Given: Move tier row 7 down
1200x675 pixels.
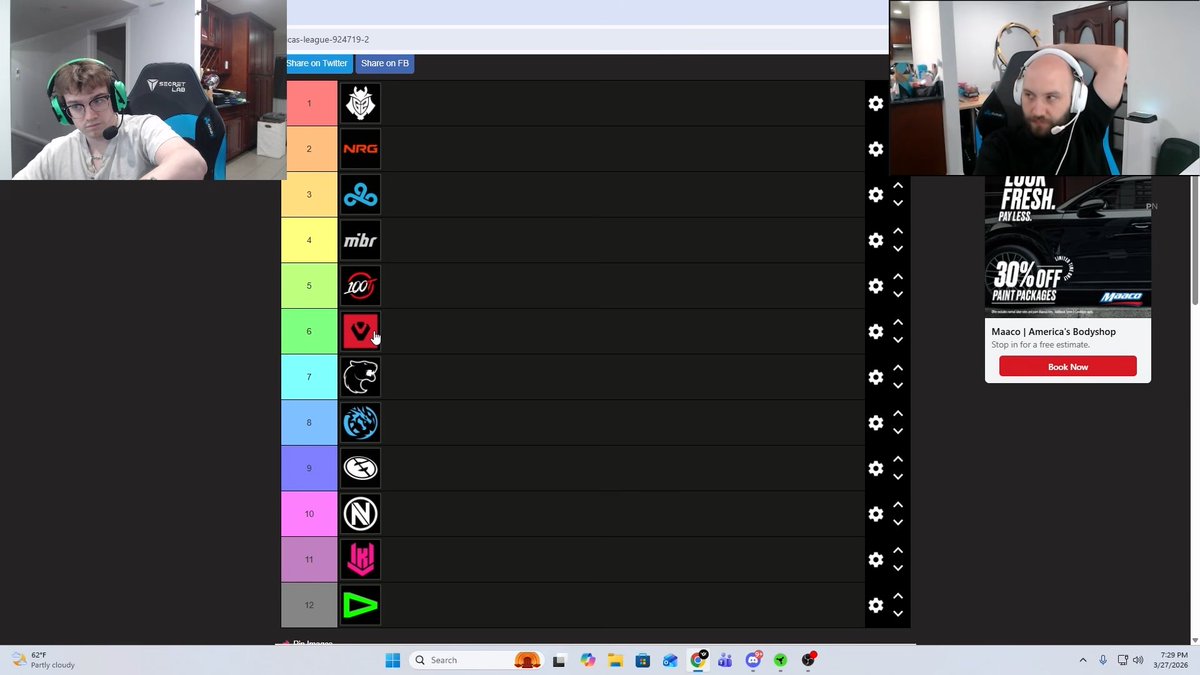Looking at the screenshot, I should point(898,386).
